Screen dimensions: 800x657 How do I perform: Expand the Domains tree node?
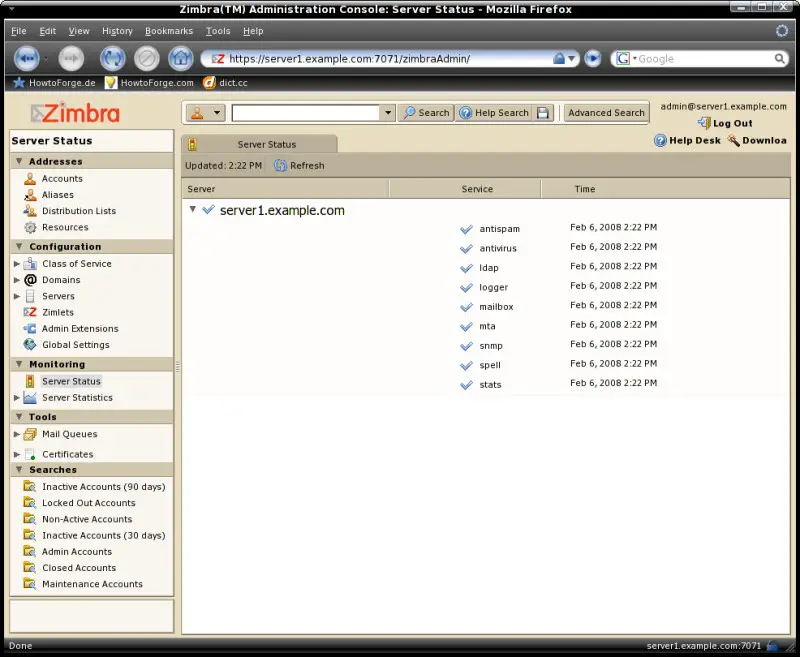pos(17,280)
